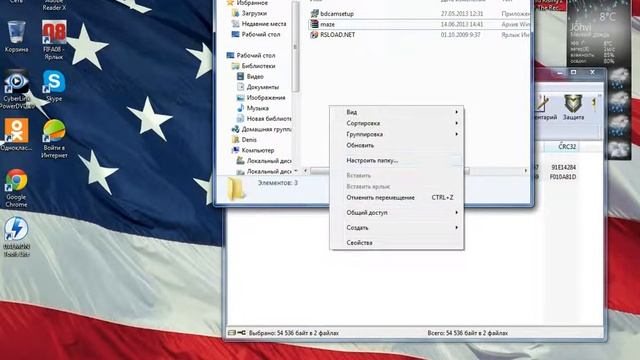Viewport: 640px width, 360px height.
Task: Select the maze archive file
Action: tap(327, 24)
